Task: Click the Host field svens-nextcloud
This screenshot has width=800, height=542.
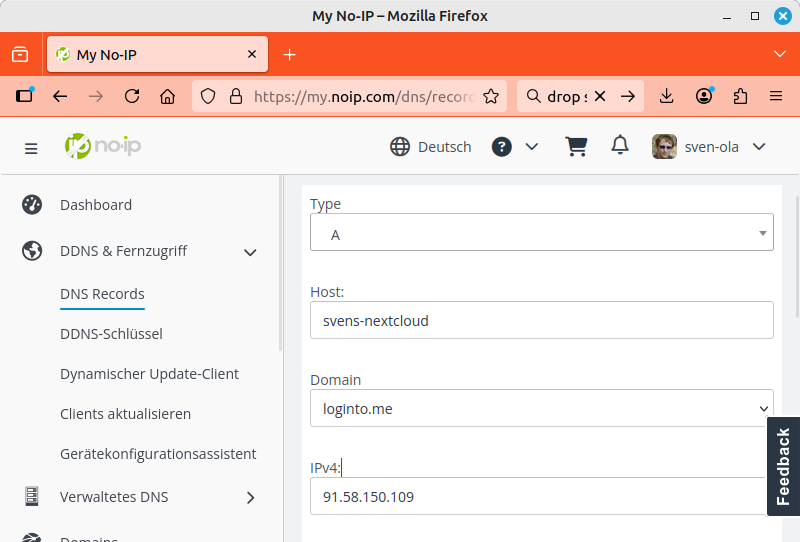Action: [x=541, y=321]
